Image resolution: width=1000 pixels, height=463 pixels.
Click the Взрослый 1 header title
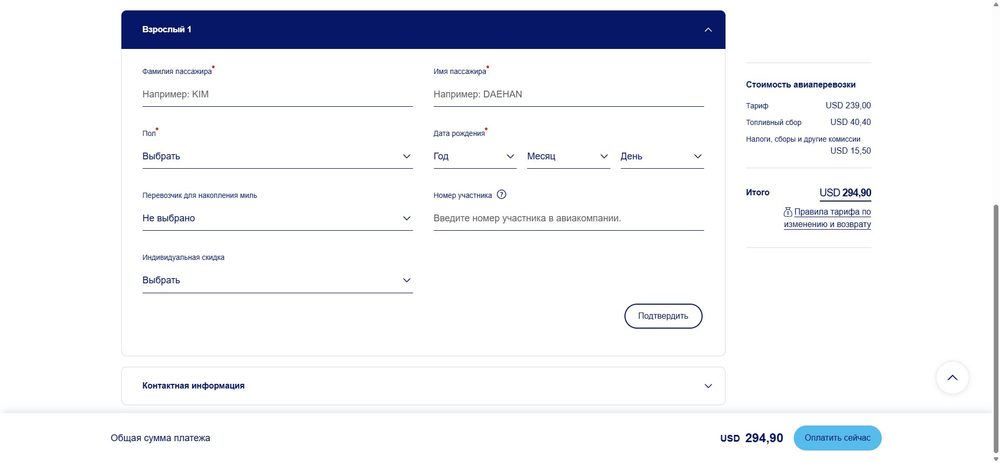[x=167, y=29]
